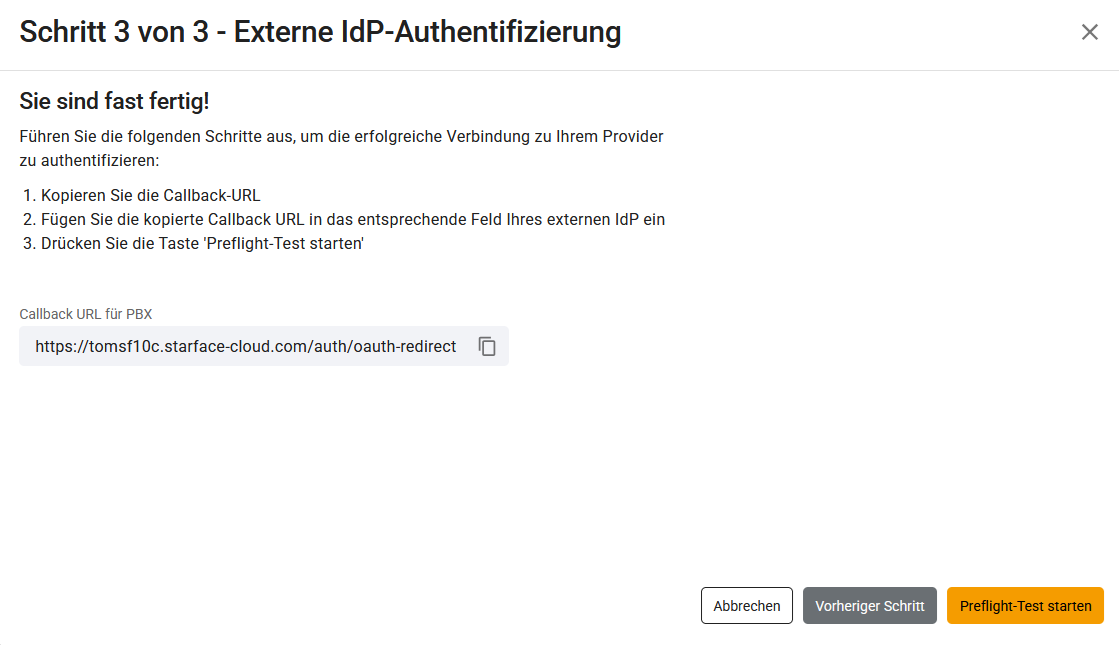Click the word 'Provider' in the intro
This screenshot has height=645, width=1119.
click(x=632, y=136)
